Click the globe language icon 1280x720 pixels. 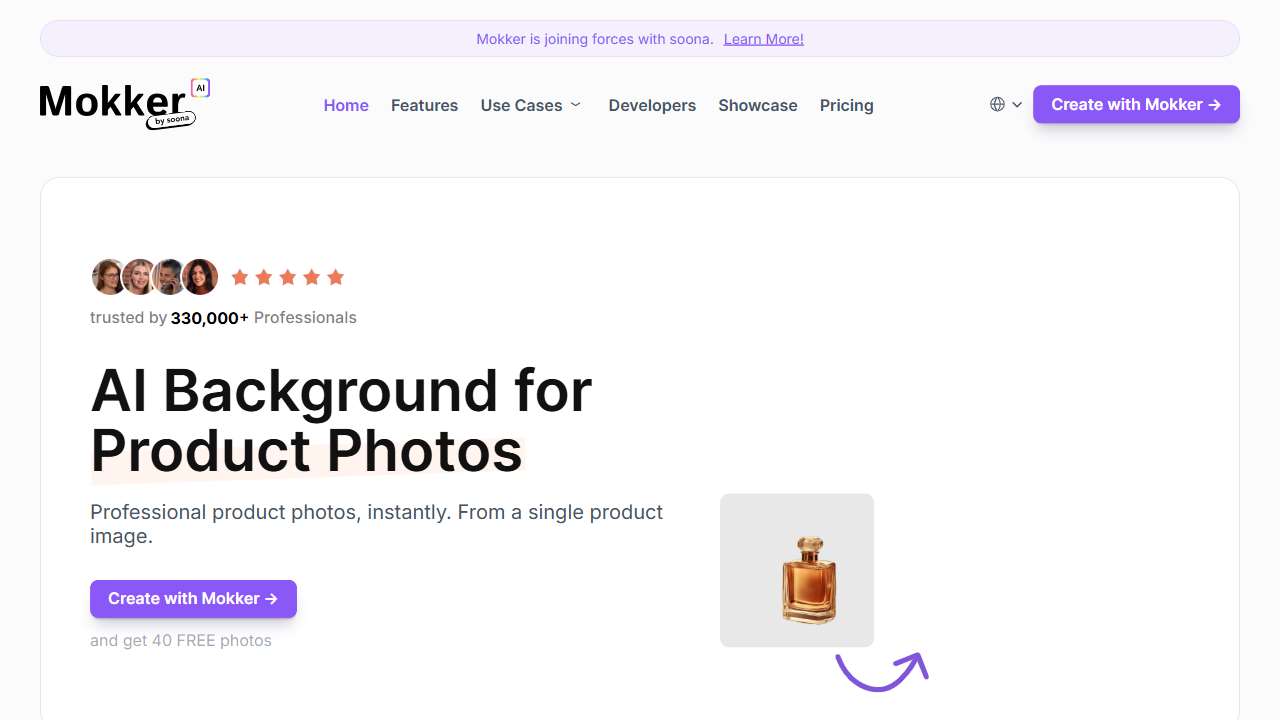[x=997, y=104]
